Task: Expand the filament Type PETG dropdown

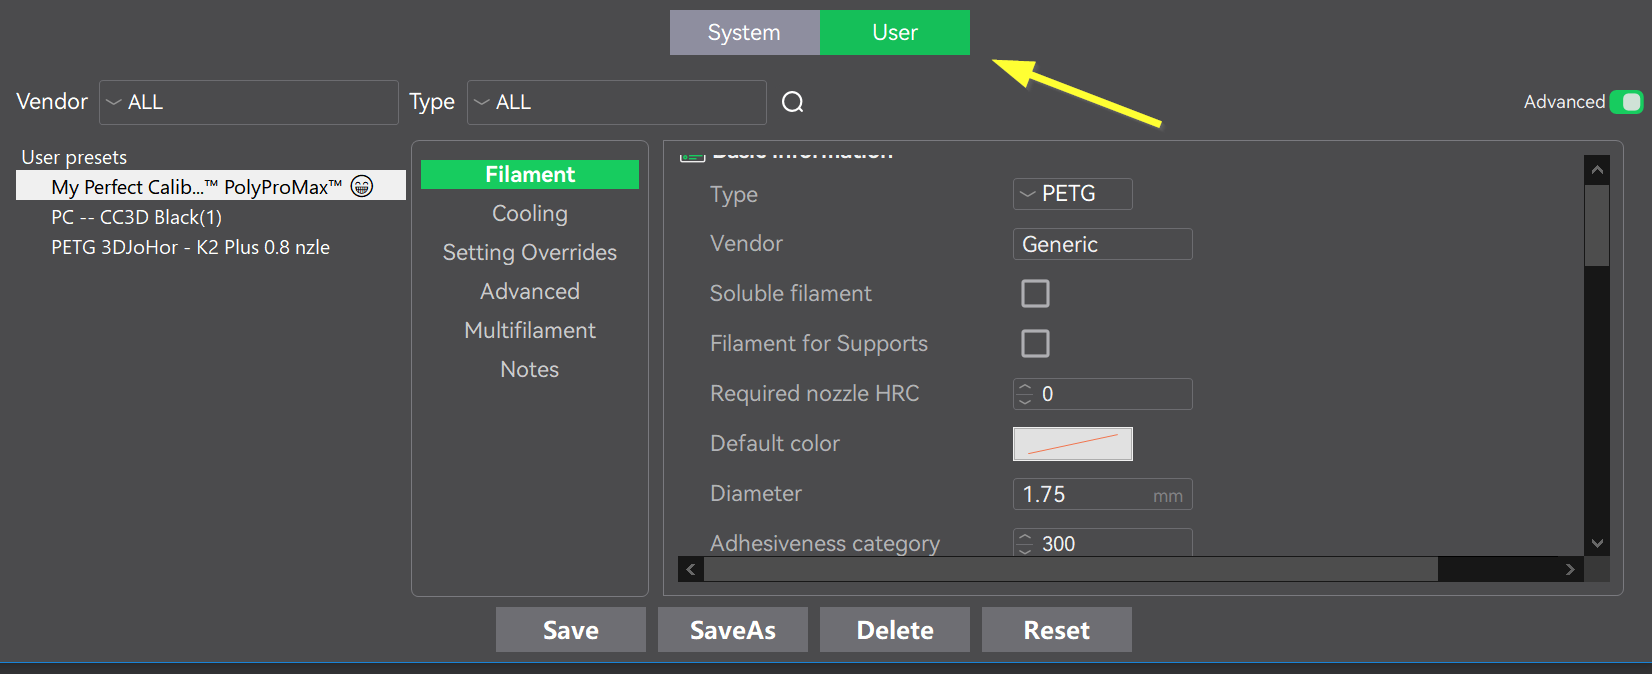Action: (x=1072, y=194)
